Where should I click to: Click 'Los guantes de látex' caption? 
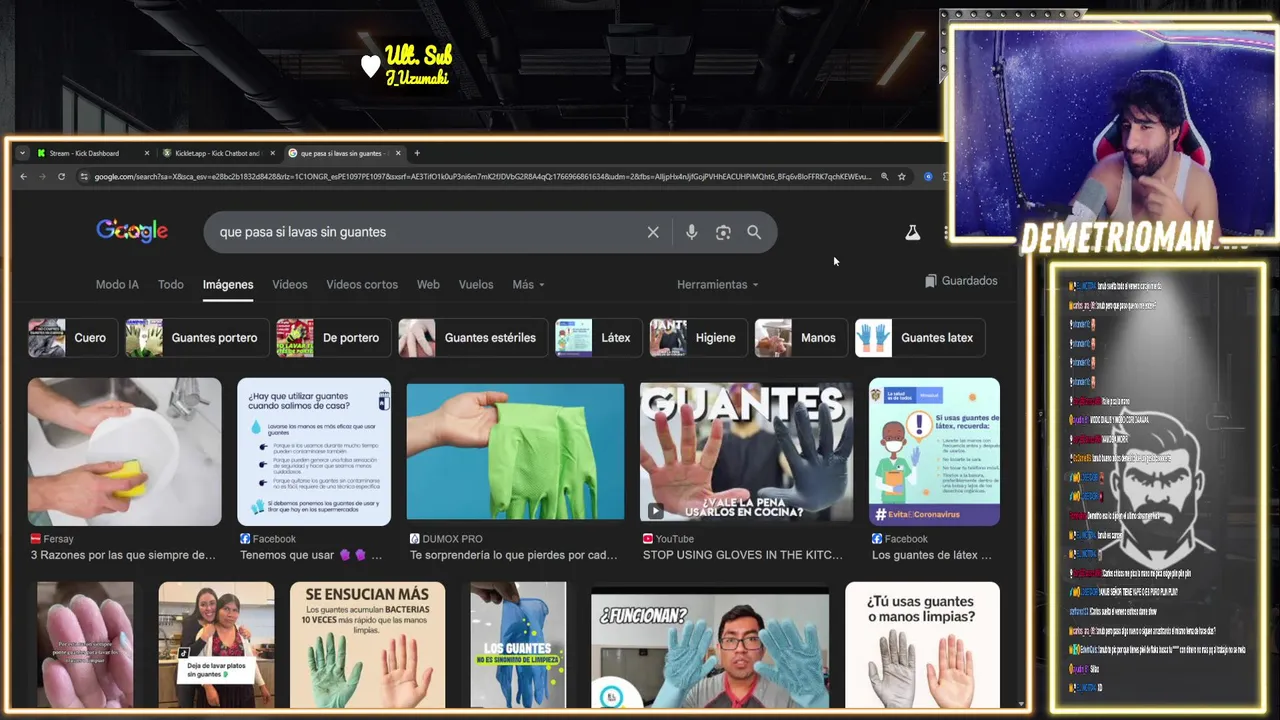coord(932,555)
